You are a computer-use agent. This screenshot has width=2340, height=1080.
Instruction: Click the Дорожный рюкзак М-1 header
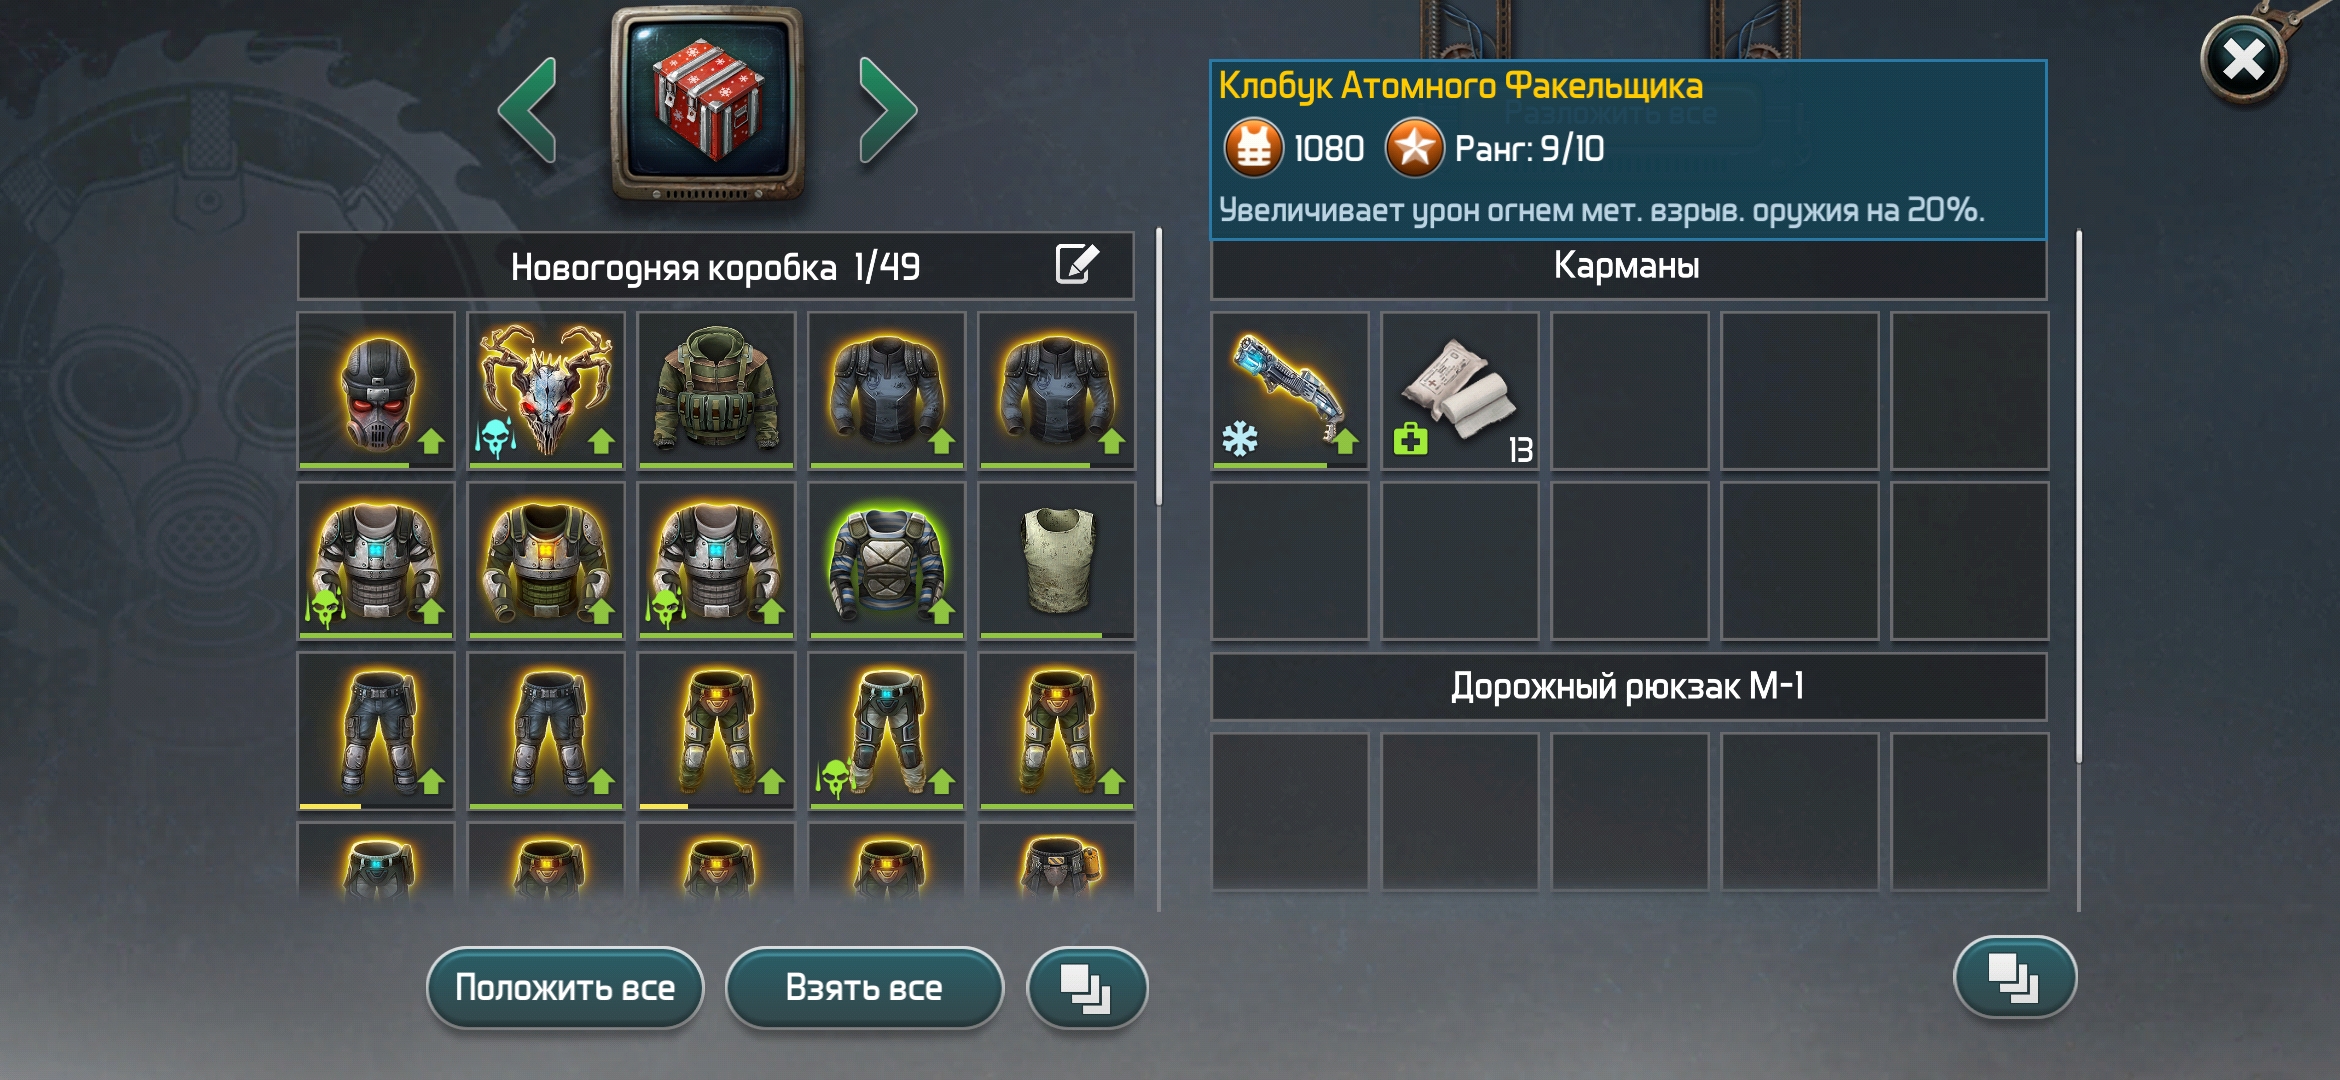[x=1628, y=687]
